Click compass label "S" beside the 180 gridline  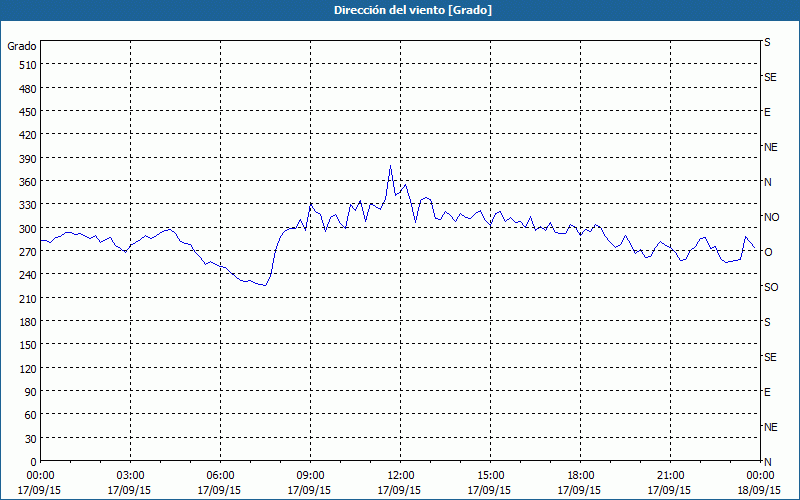767,322
